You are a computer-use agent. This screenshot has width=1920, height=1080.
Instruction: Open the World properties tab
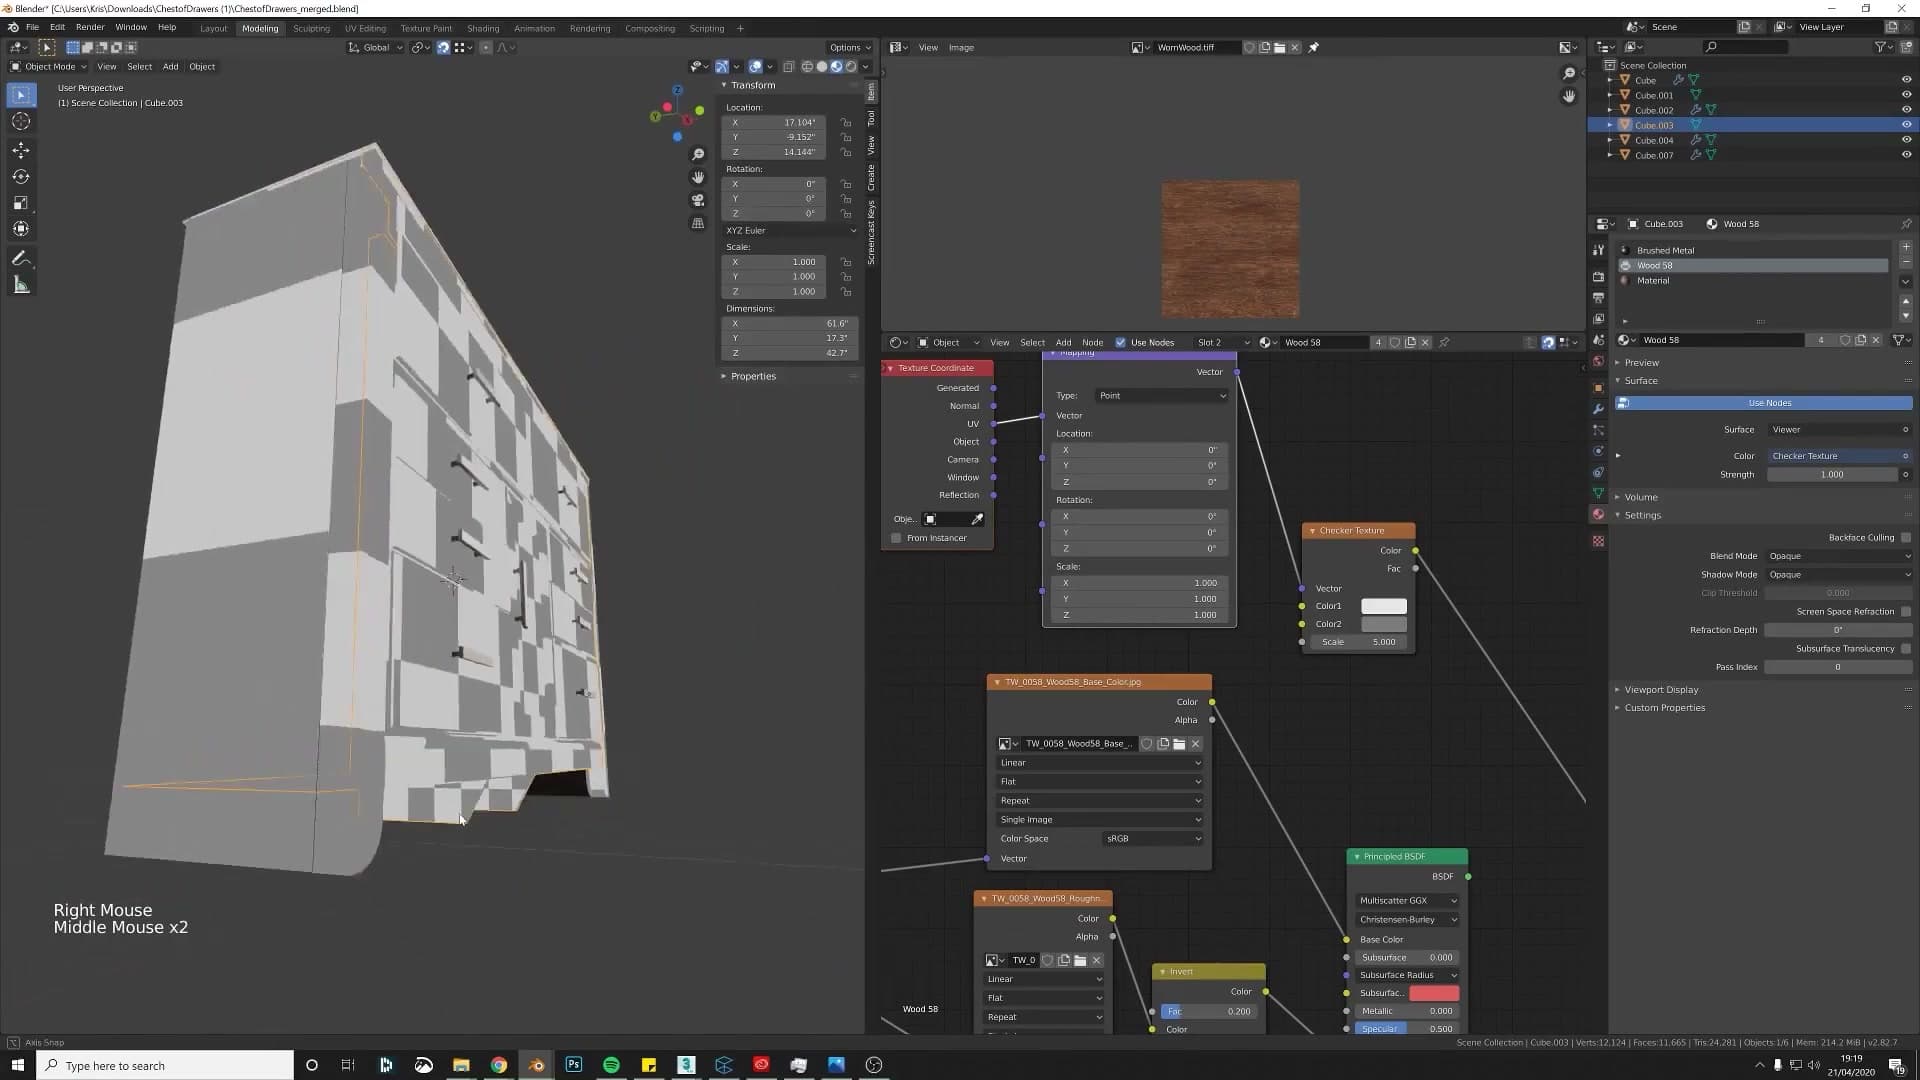point(1598,361)
